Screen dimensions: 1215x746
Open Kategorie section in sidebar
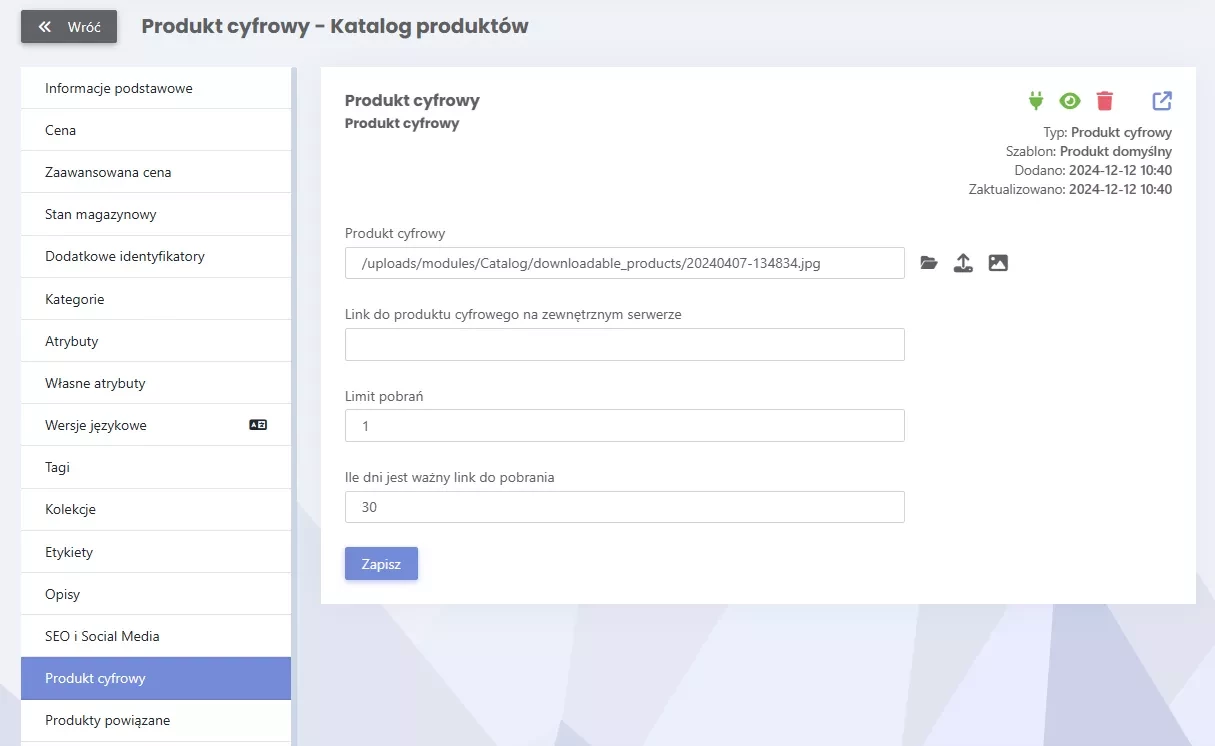pos(156,299)
